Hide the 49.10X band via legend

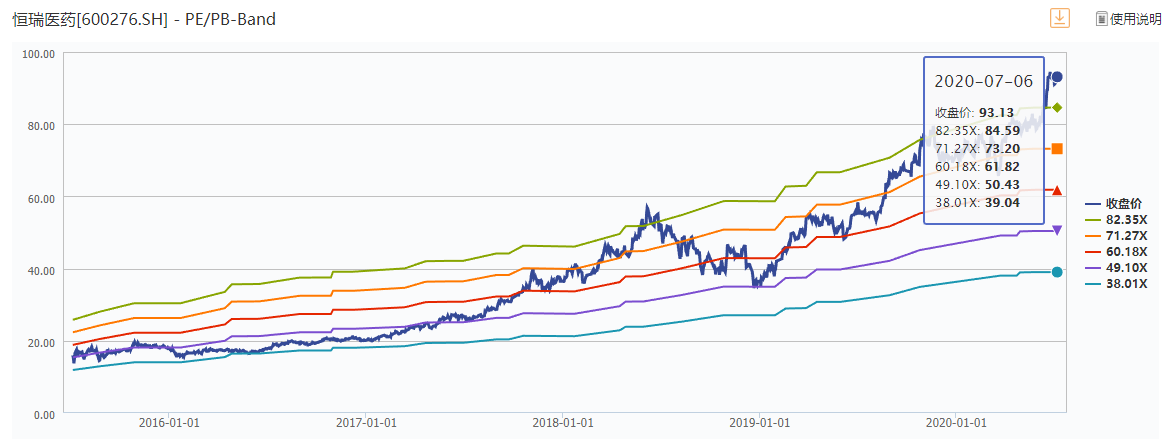pos(1119,268)
